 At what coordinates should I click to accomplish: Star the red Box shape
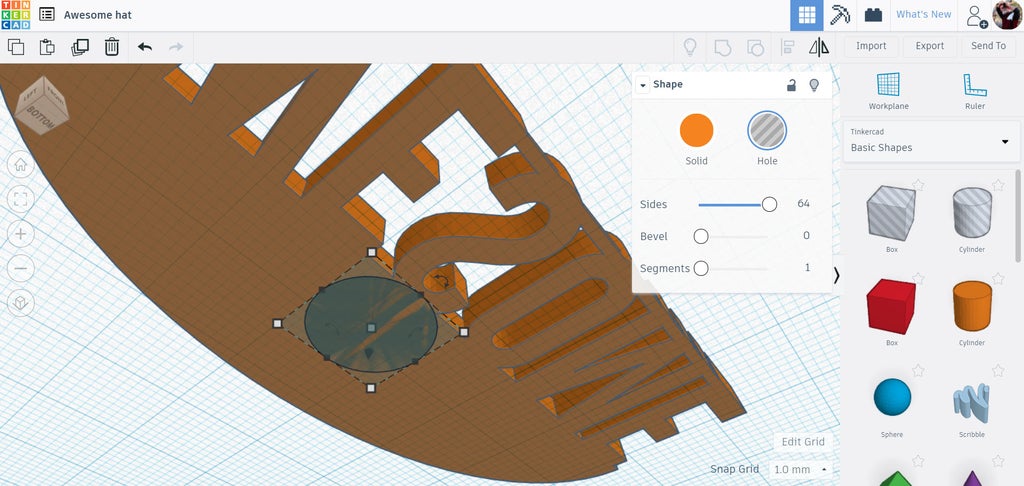point(918,278)
